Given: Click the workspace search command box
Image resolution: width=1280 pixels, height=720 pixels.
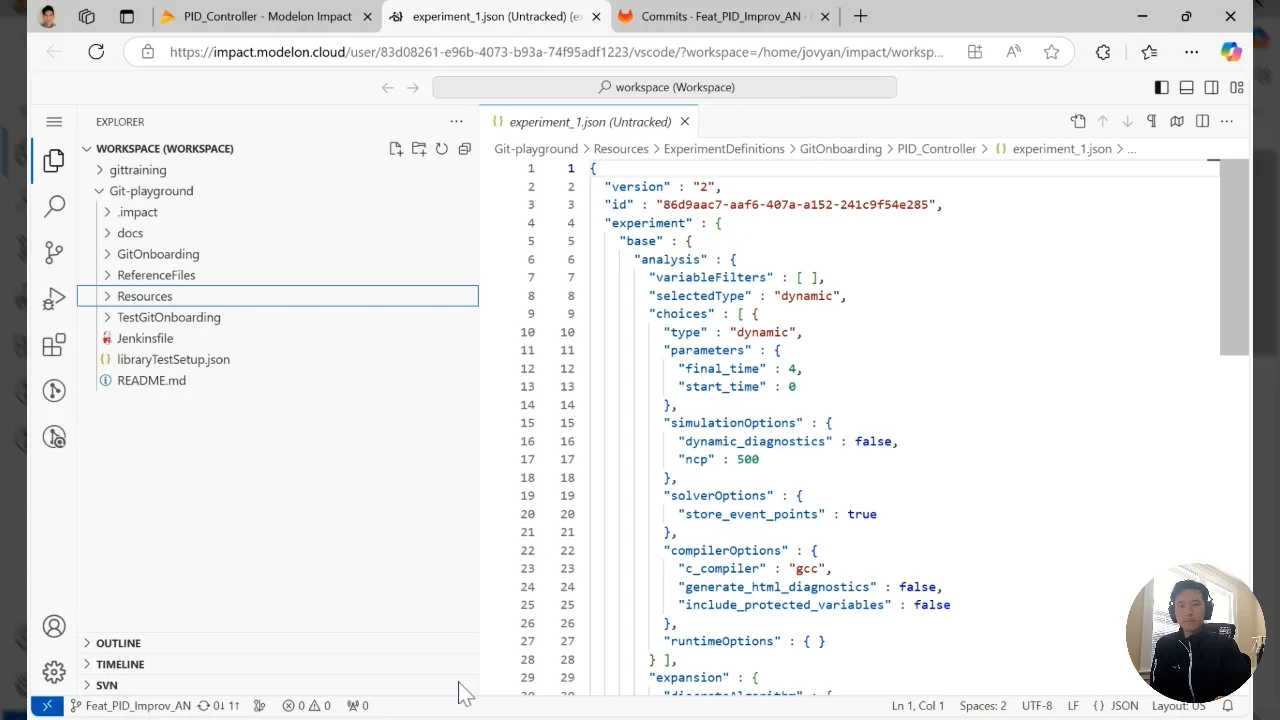Looking at the screenshot, I should coord(664,87).
